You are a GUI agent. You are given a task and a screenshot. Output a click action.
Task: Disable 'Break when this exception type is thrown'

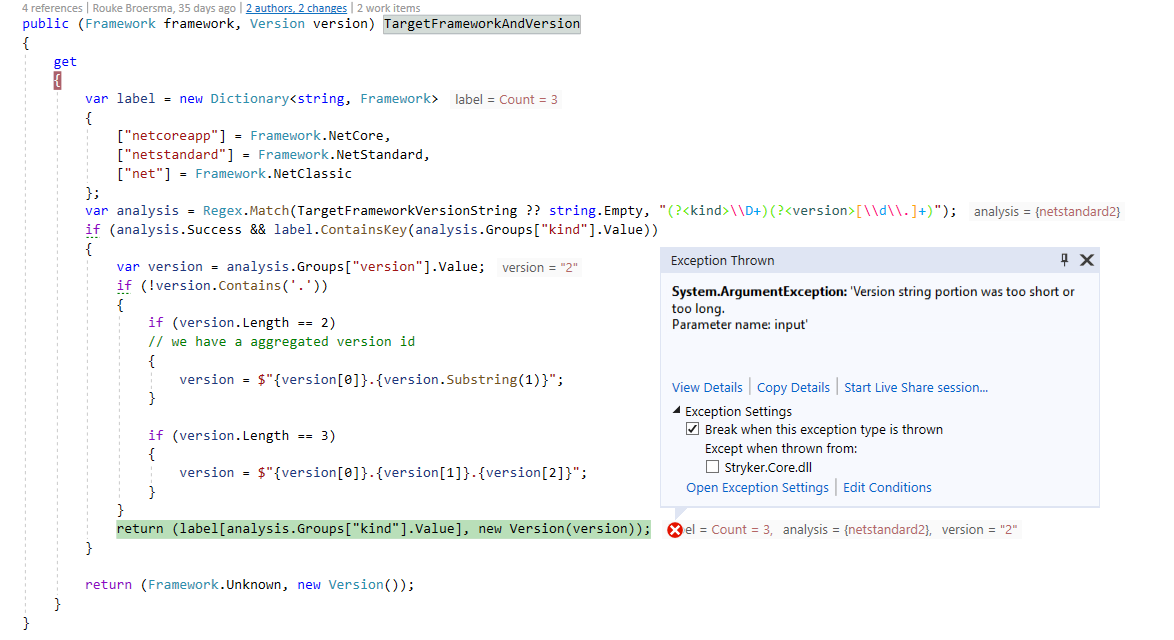click(692, 428)
